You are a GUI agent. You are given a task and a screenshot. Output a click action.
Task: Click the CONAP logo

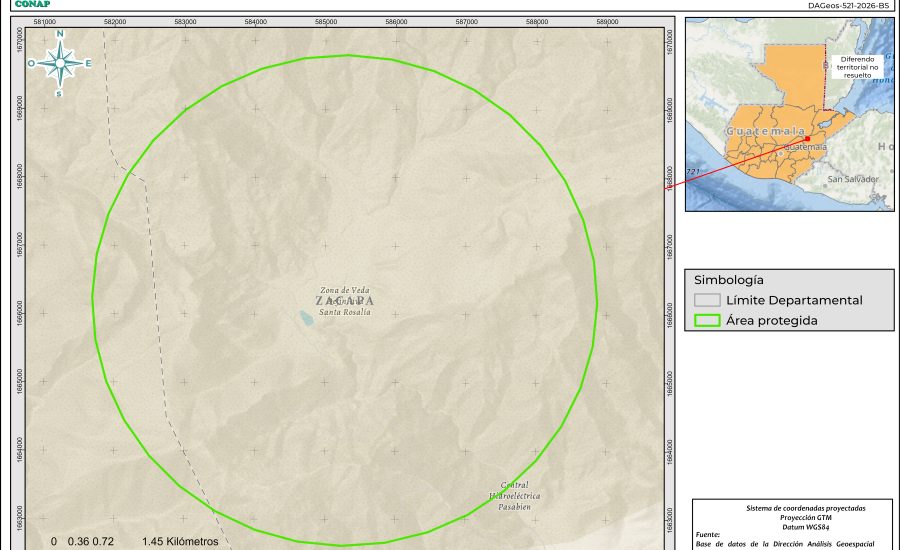pos(32,4)
